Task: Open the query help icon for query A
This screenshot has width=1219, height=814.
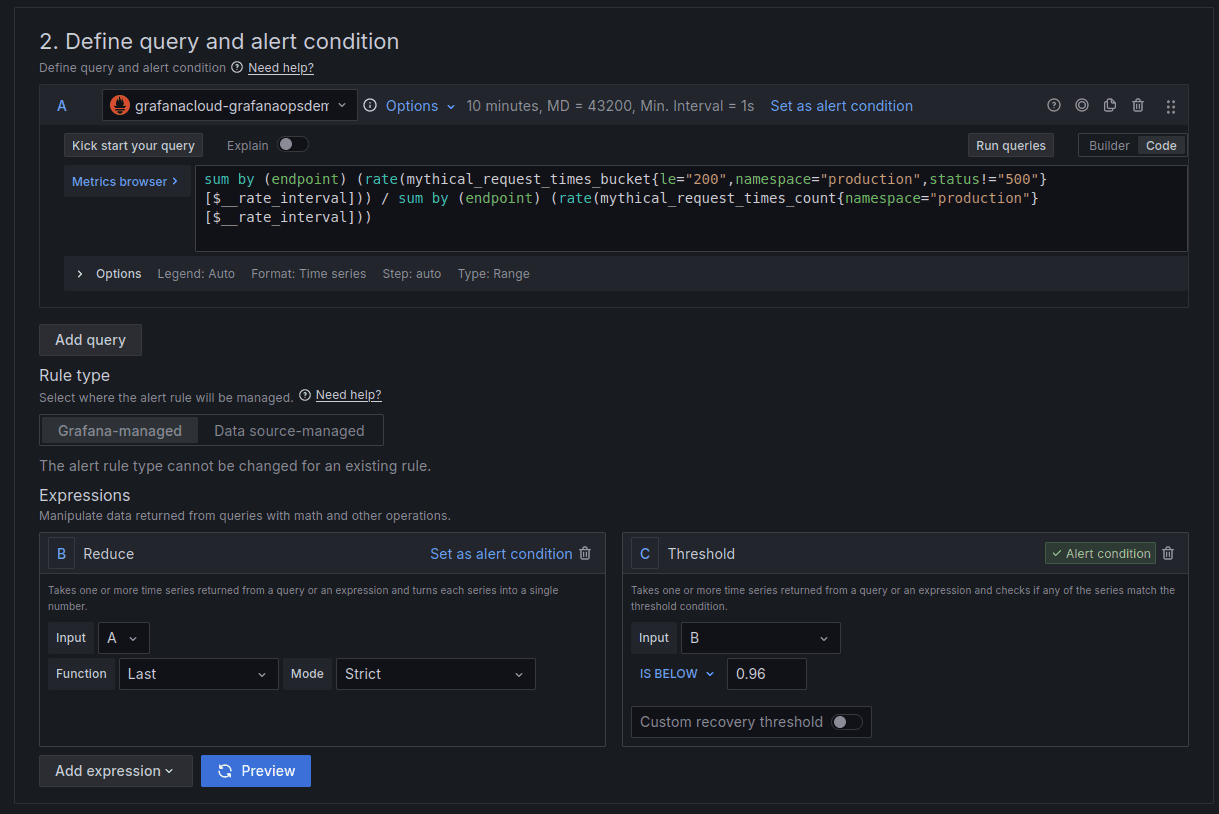Action: click(x=1054, y=105)
